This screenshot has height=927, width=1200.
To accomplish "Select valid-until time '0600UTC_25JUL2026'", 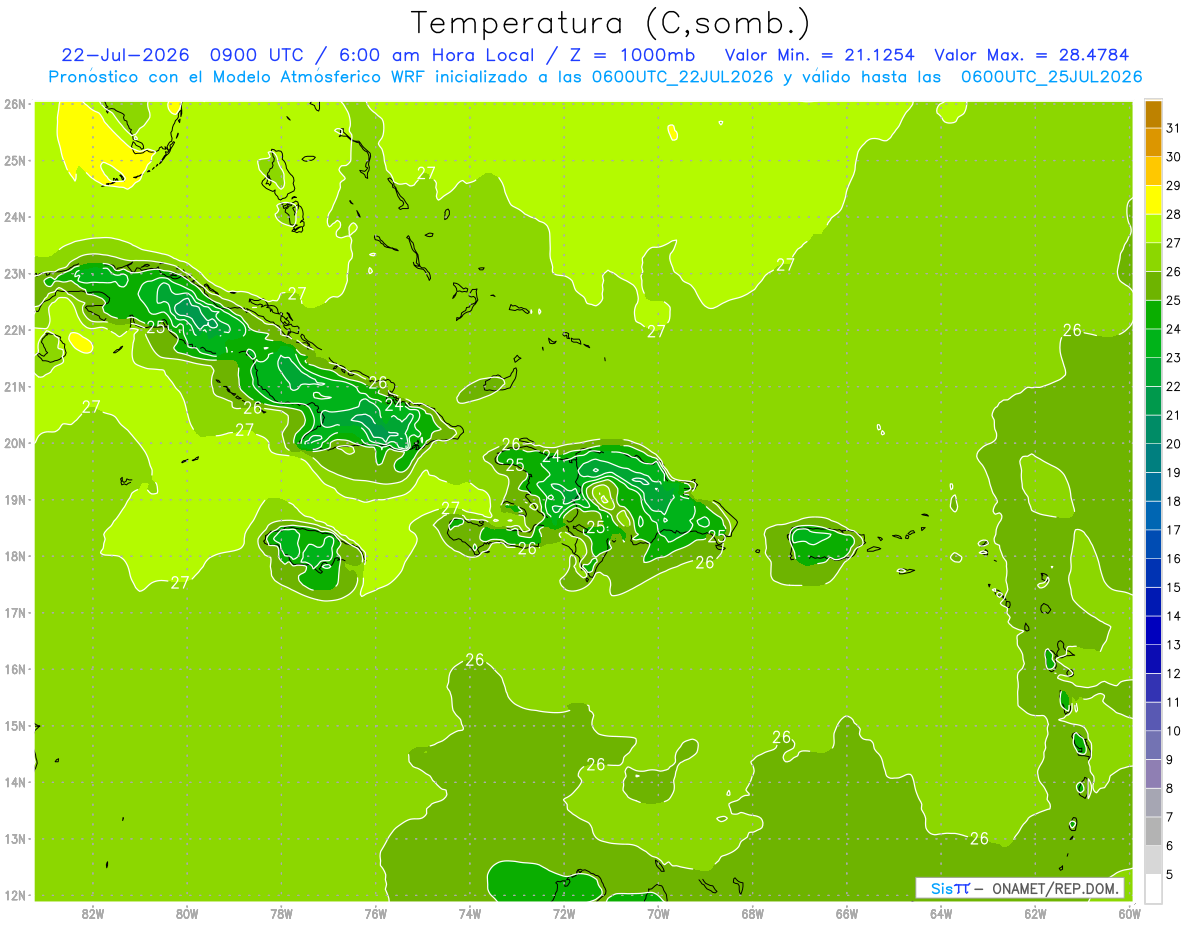I will [1051, 77].
